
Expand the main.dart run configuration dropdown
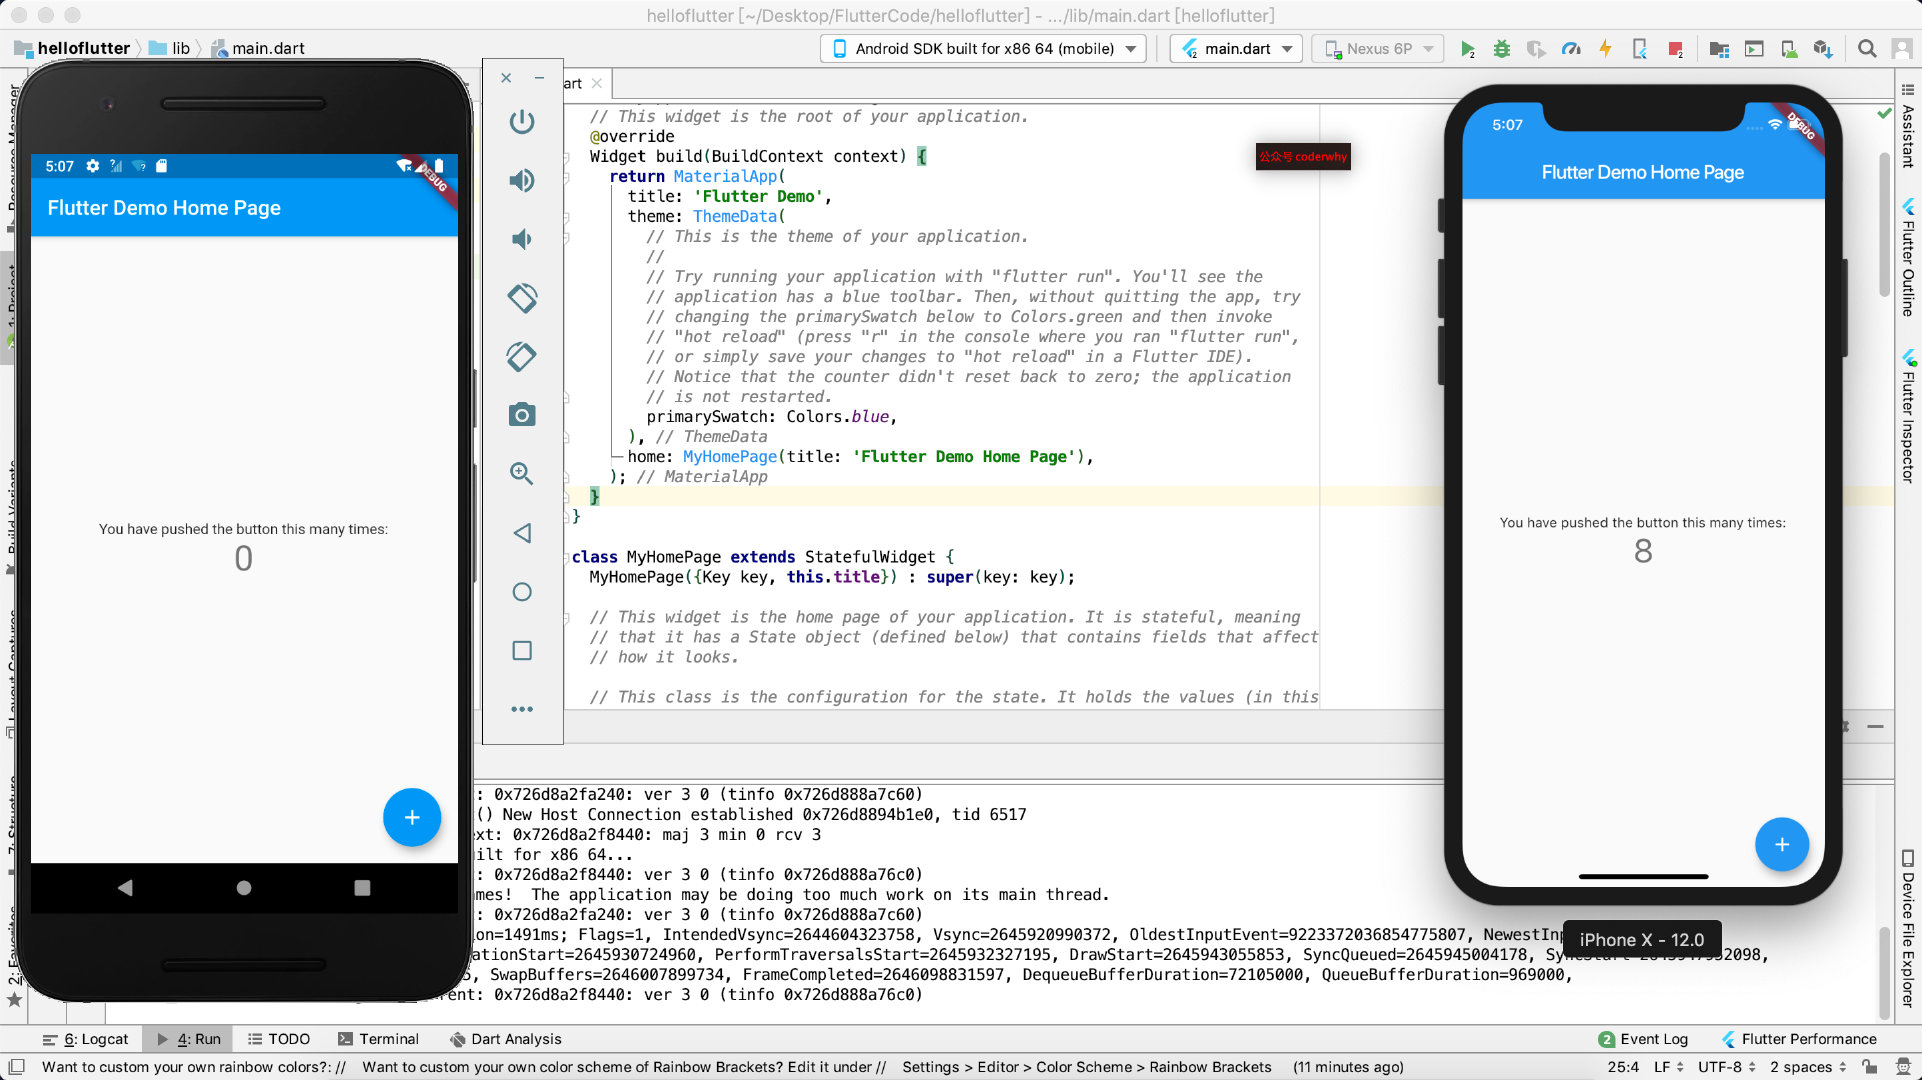[1236, 48]
